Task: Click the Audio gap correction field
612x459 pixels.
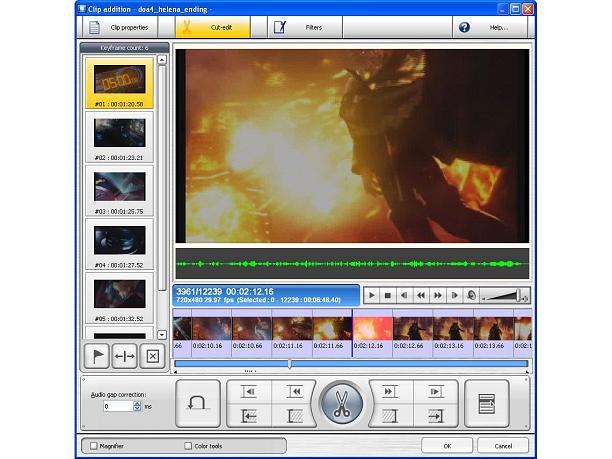Action: coord(118,406)
